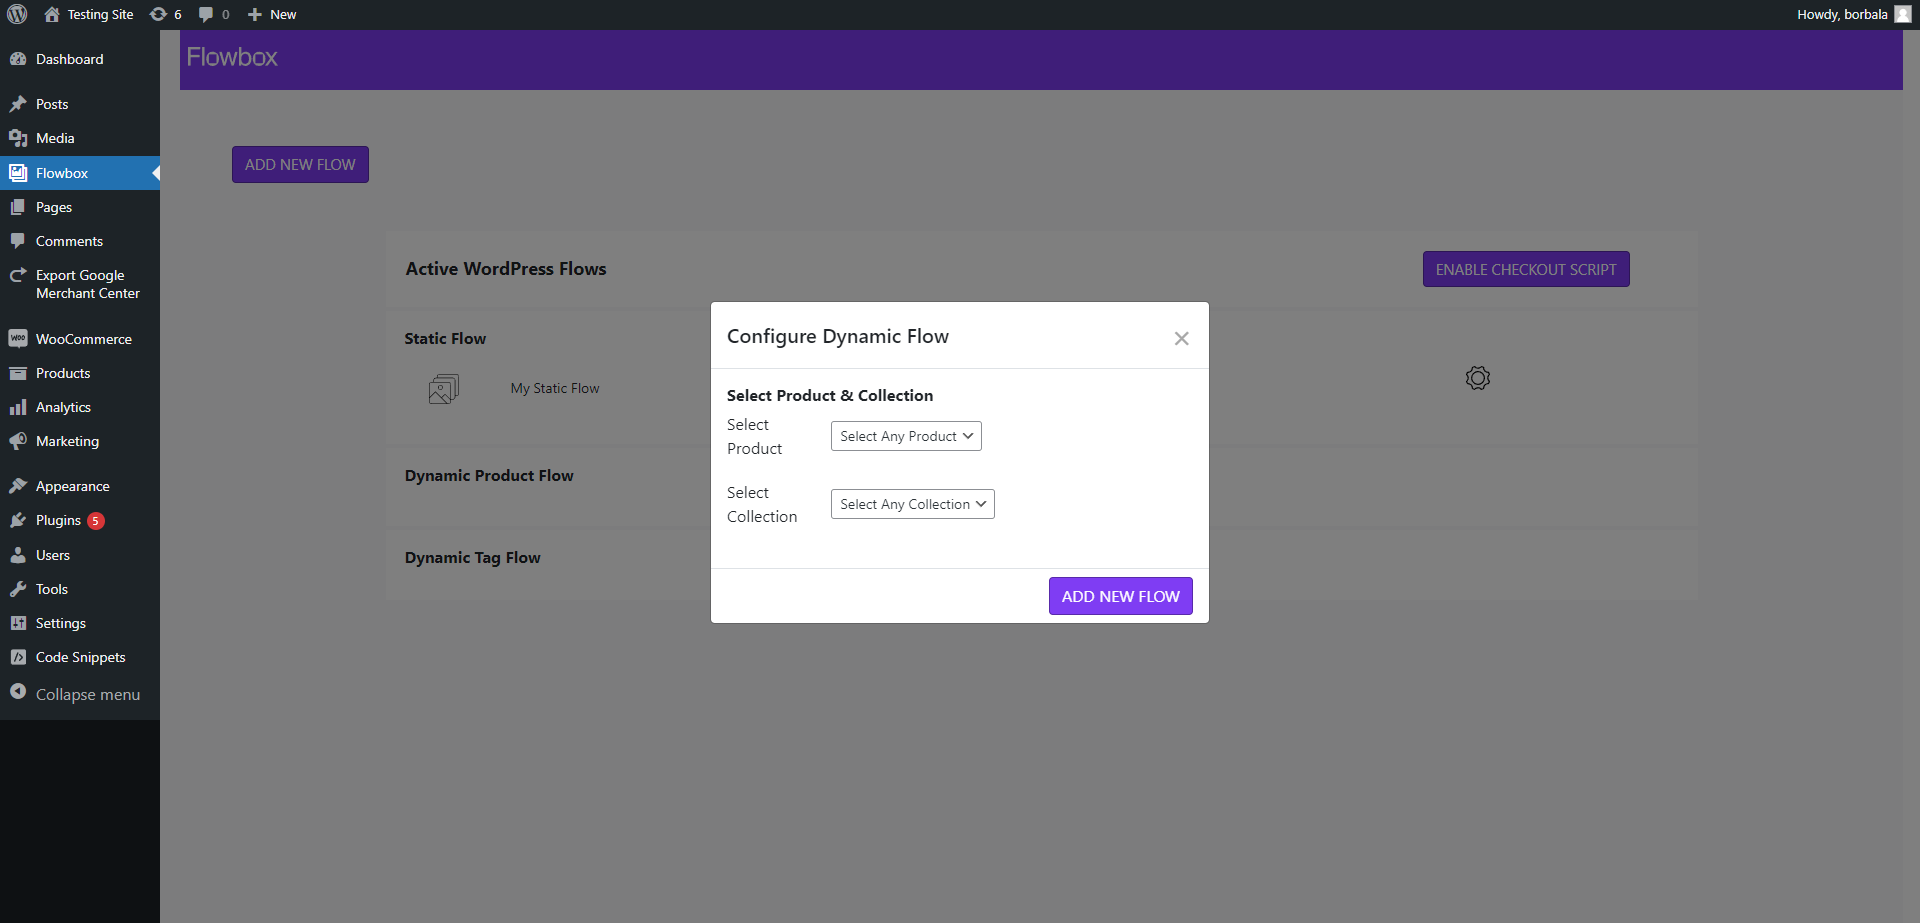This screenshot has width=1920, height=923.
Task: Click the Flowbox sidebar icon
Action: pyautogui.click(x=18, y=173)
